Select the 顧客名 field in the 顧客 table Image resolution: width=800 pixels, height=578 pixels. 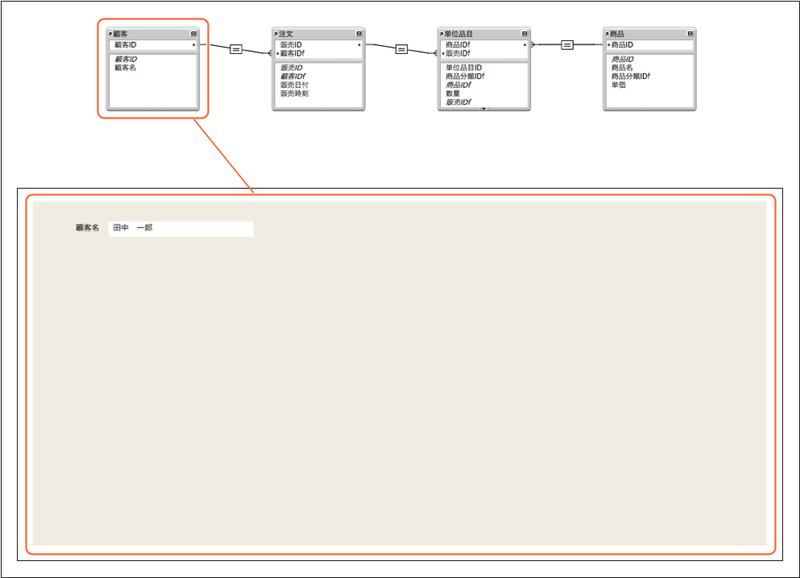pyautogui.click(x=126, y=67)
